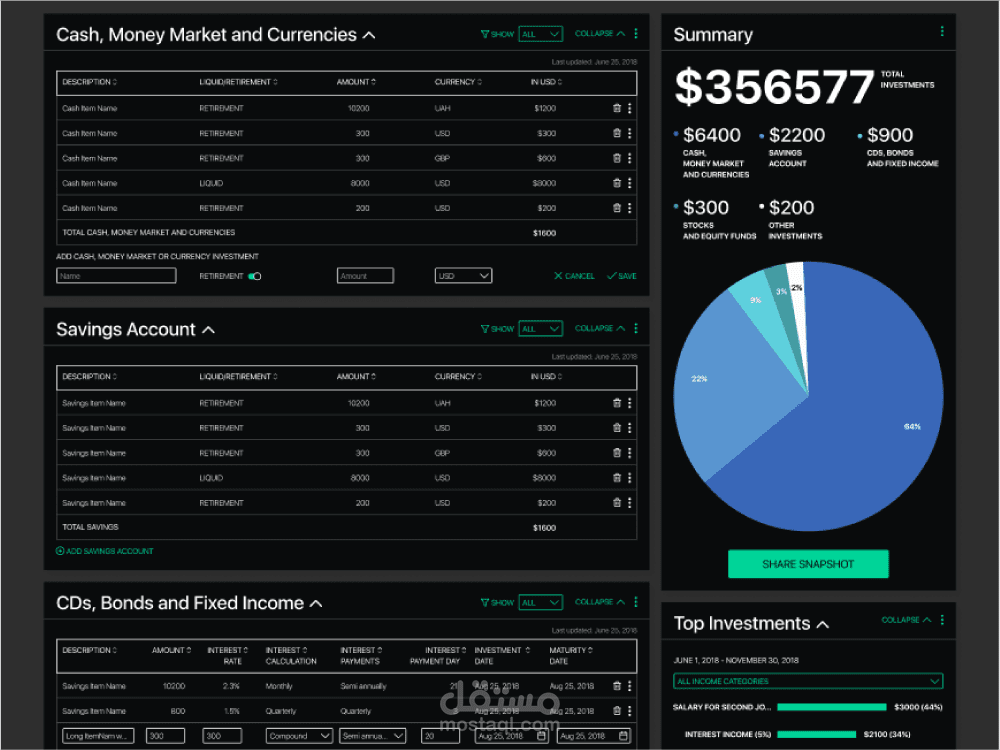Collapse section via chevron beside Cash, Money Market title
The height and width of the screenshot is (750, 1000).
(x=369, y=36)
